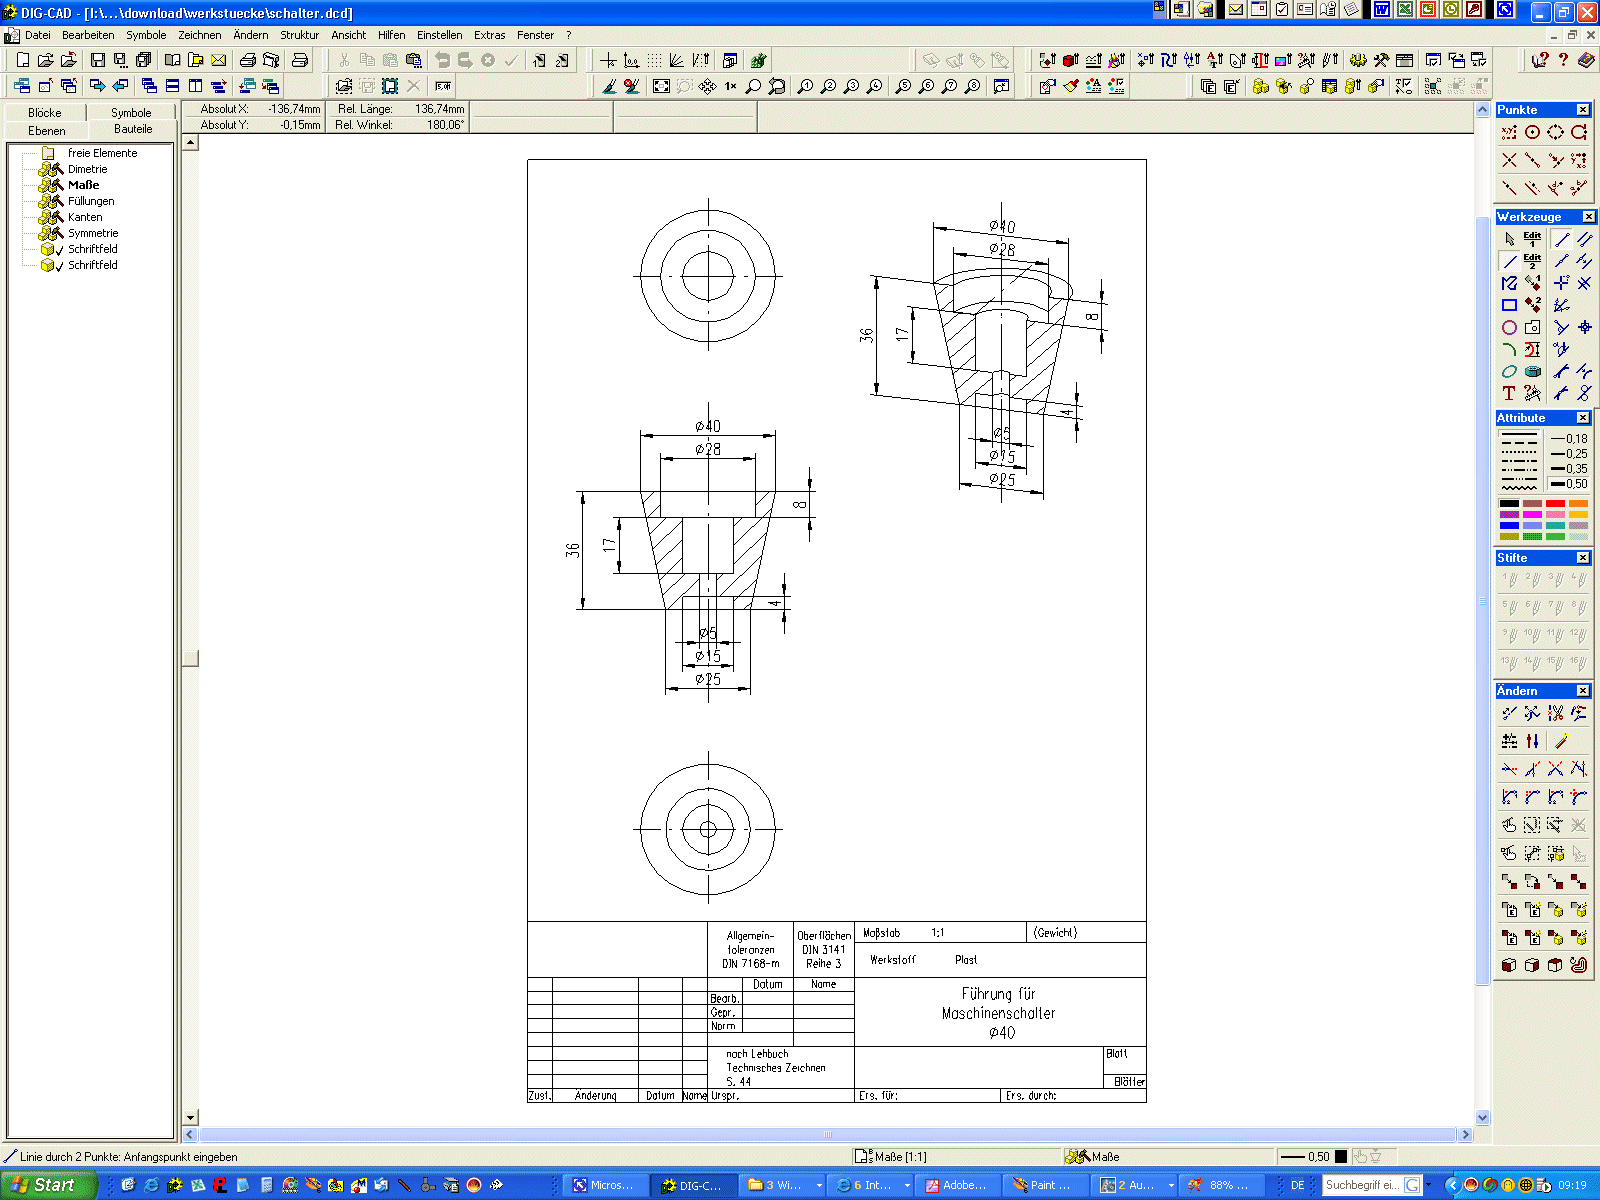Screen dimensions: 1600x1200
Task: Switch to the Ebenen tab
Action: pos(46,131)
